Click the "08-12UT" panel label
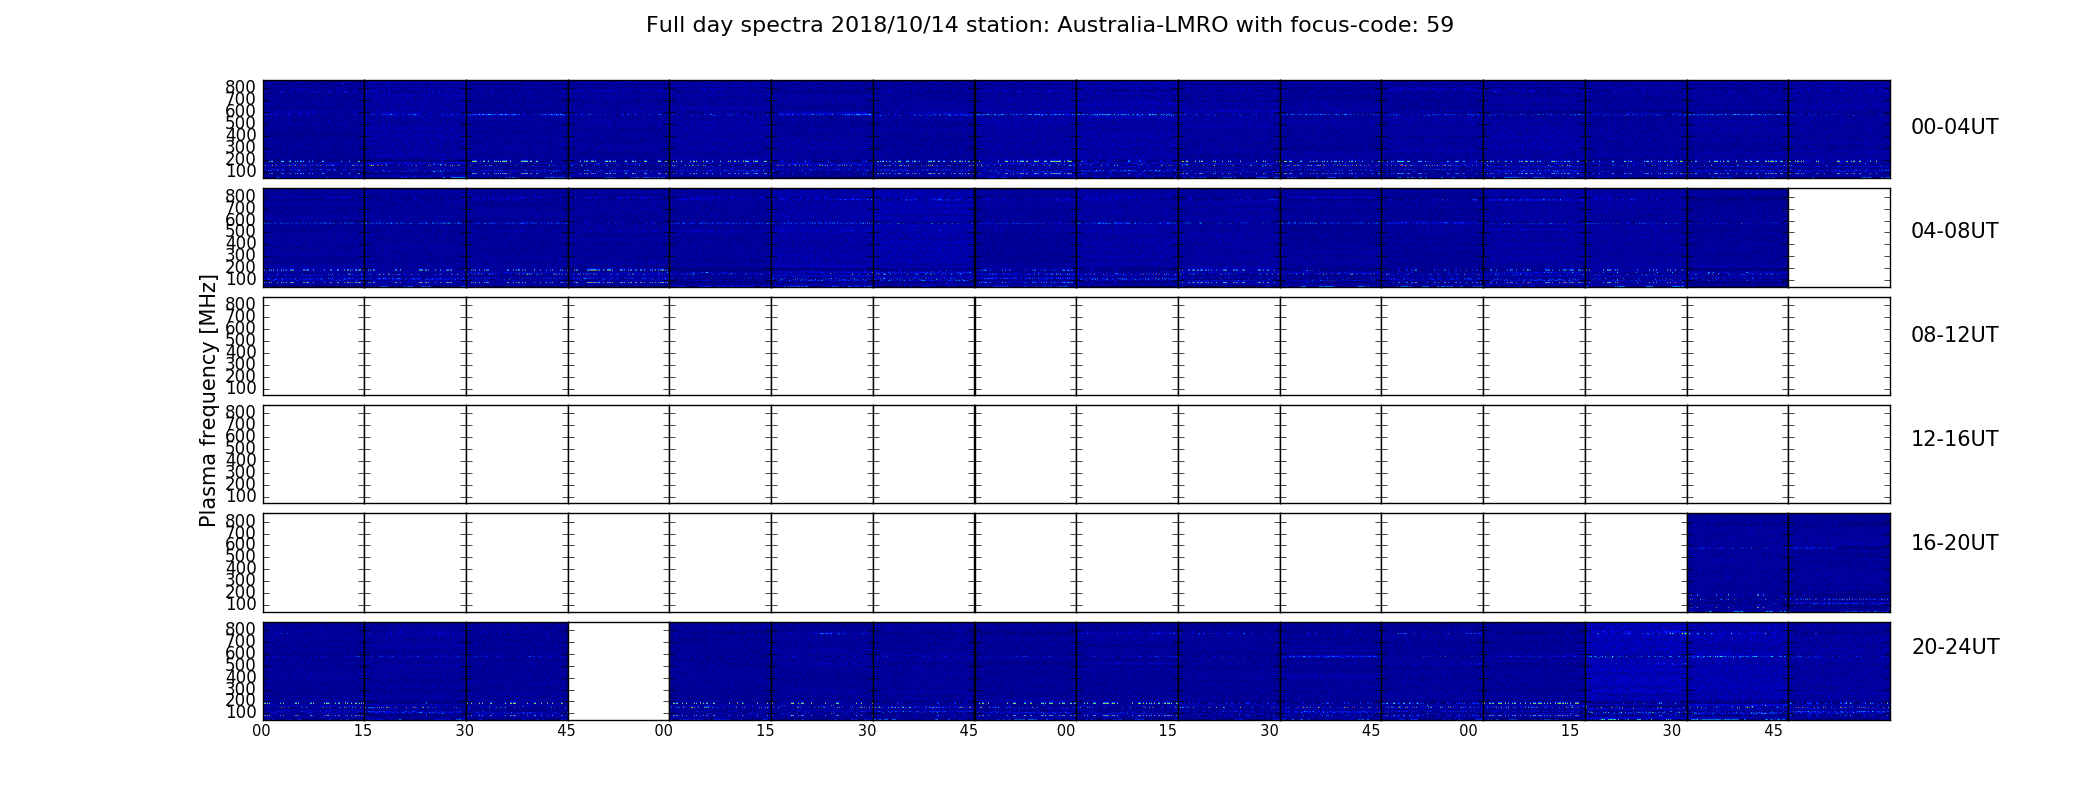Screen dimensions: 2100x800 coord(1954,335)
